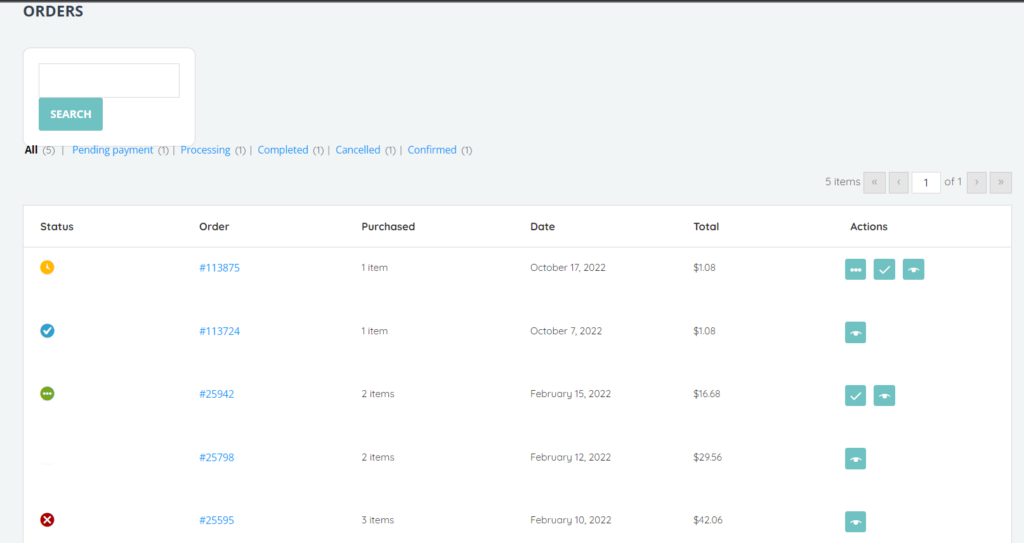1024x543 pixels.
Task: Click the current page number field
Action: point(926,182)
